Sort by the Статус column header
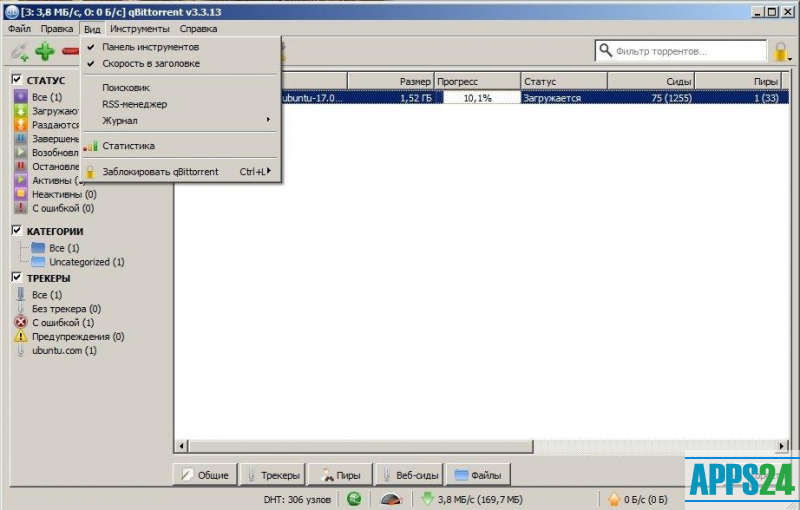The width and height of the screenshot is (800, 510). point(564,81)
